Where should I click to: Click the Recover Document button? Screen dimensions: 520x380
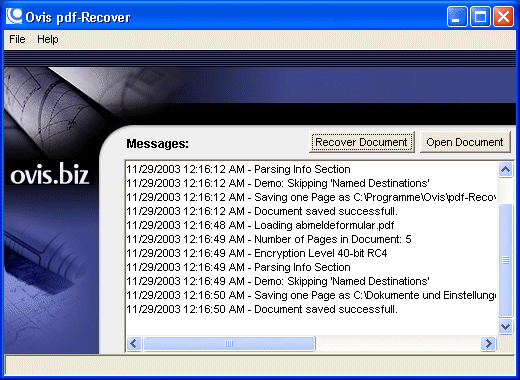(362, 142)
